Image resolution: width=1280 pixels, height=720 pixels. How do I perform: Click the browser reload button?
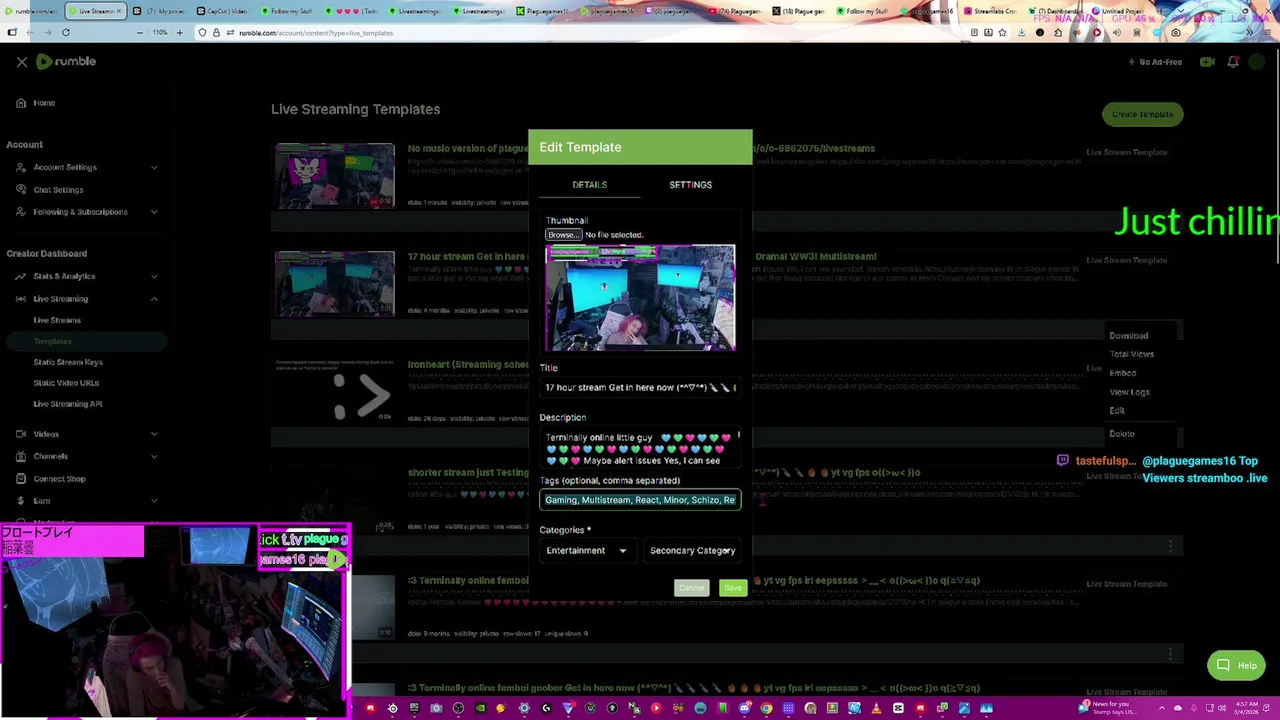(66, 33)
